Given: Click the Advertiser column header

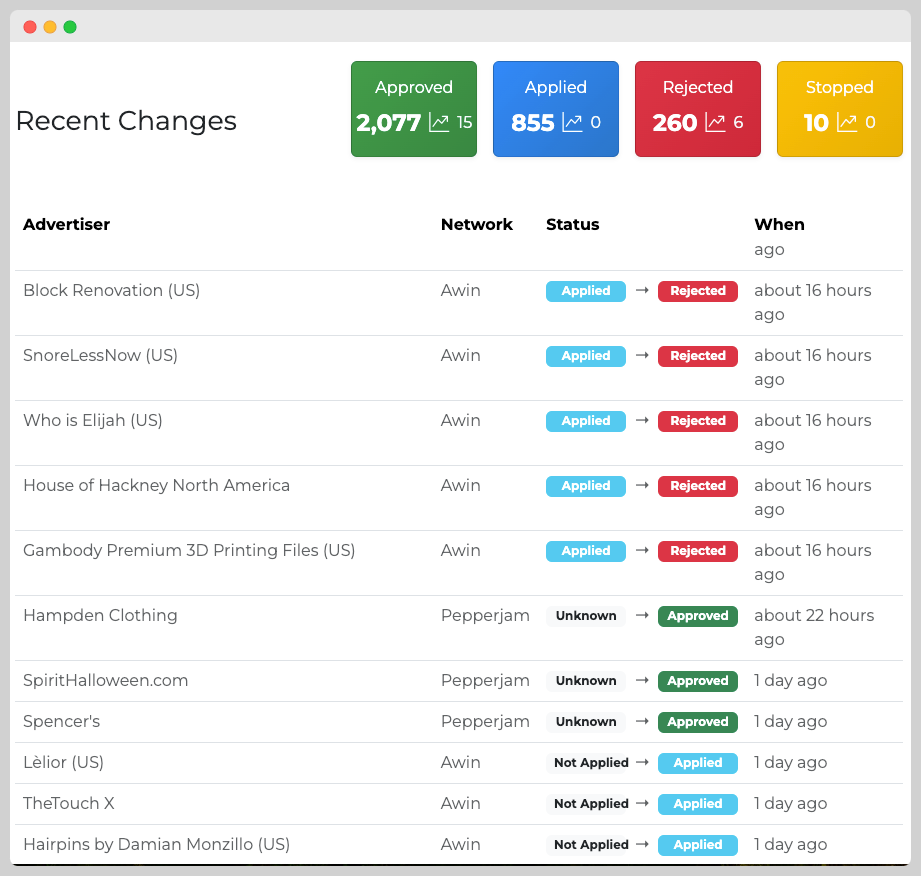Looking at the screenshot, I should 66,224.
